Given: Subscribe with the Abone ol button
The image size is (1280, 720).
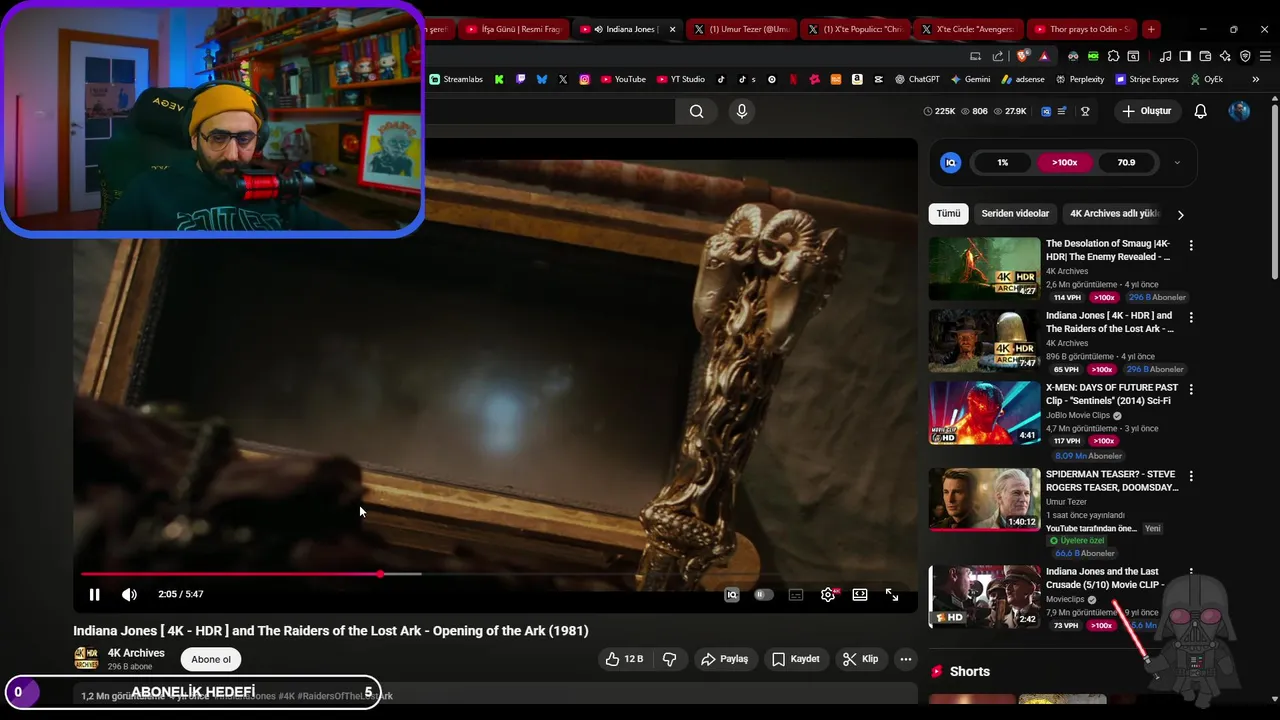Looking at the screenshot, I should [x=211, y=659].
